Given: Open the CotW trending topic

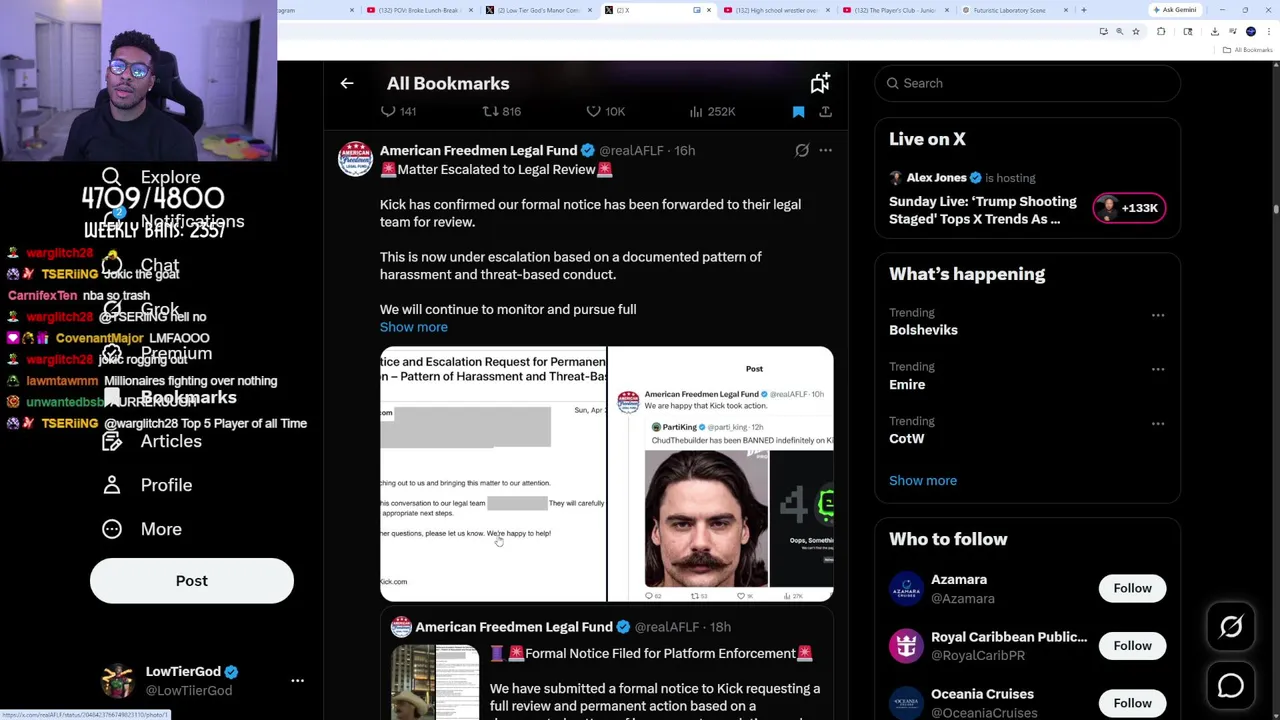Looking at the screenshot, I should 907,438.
